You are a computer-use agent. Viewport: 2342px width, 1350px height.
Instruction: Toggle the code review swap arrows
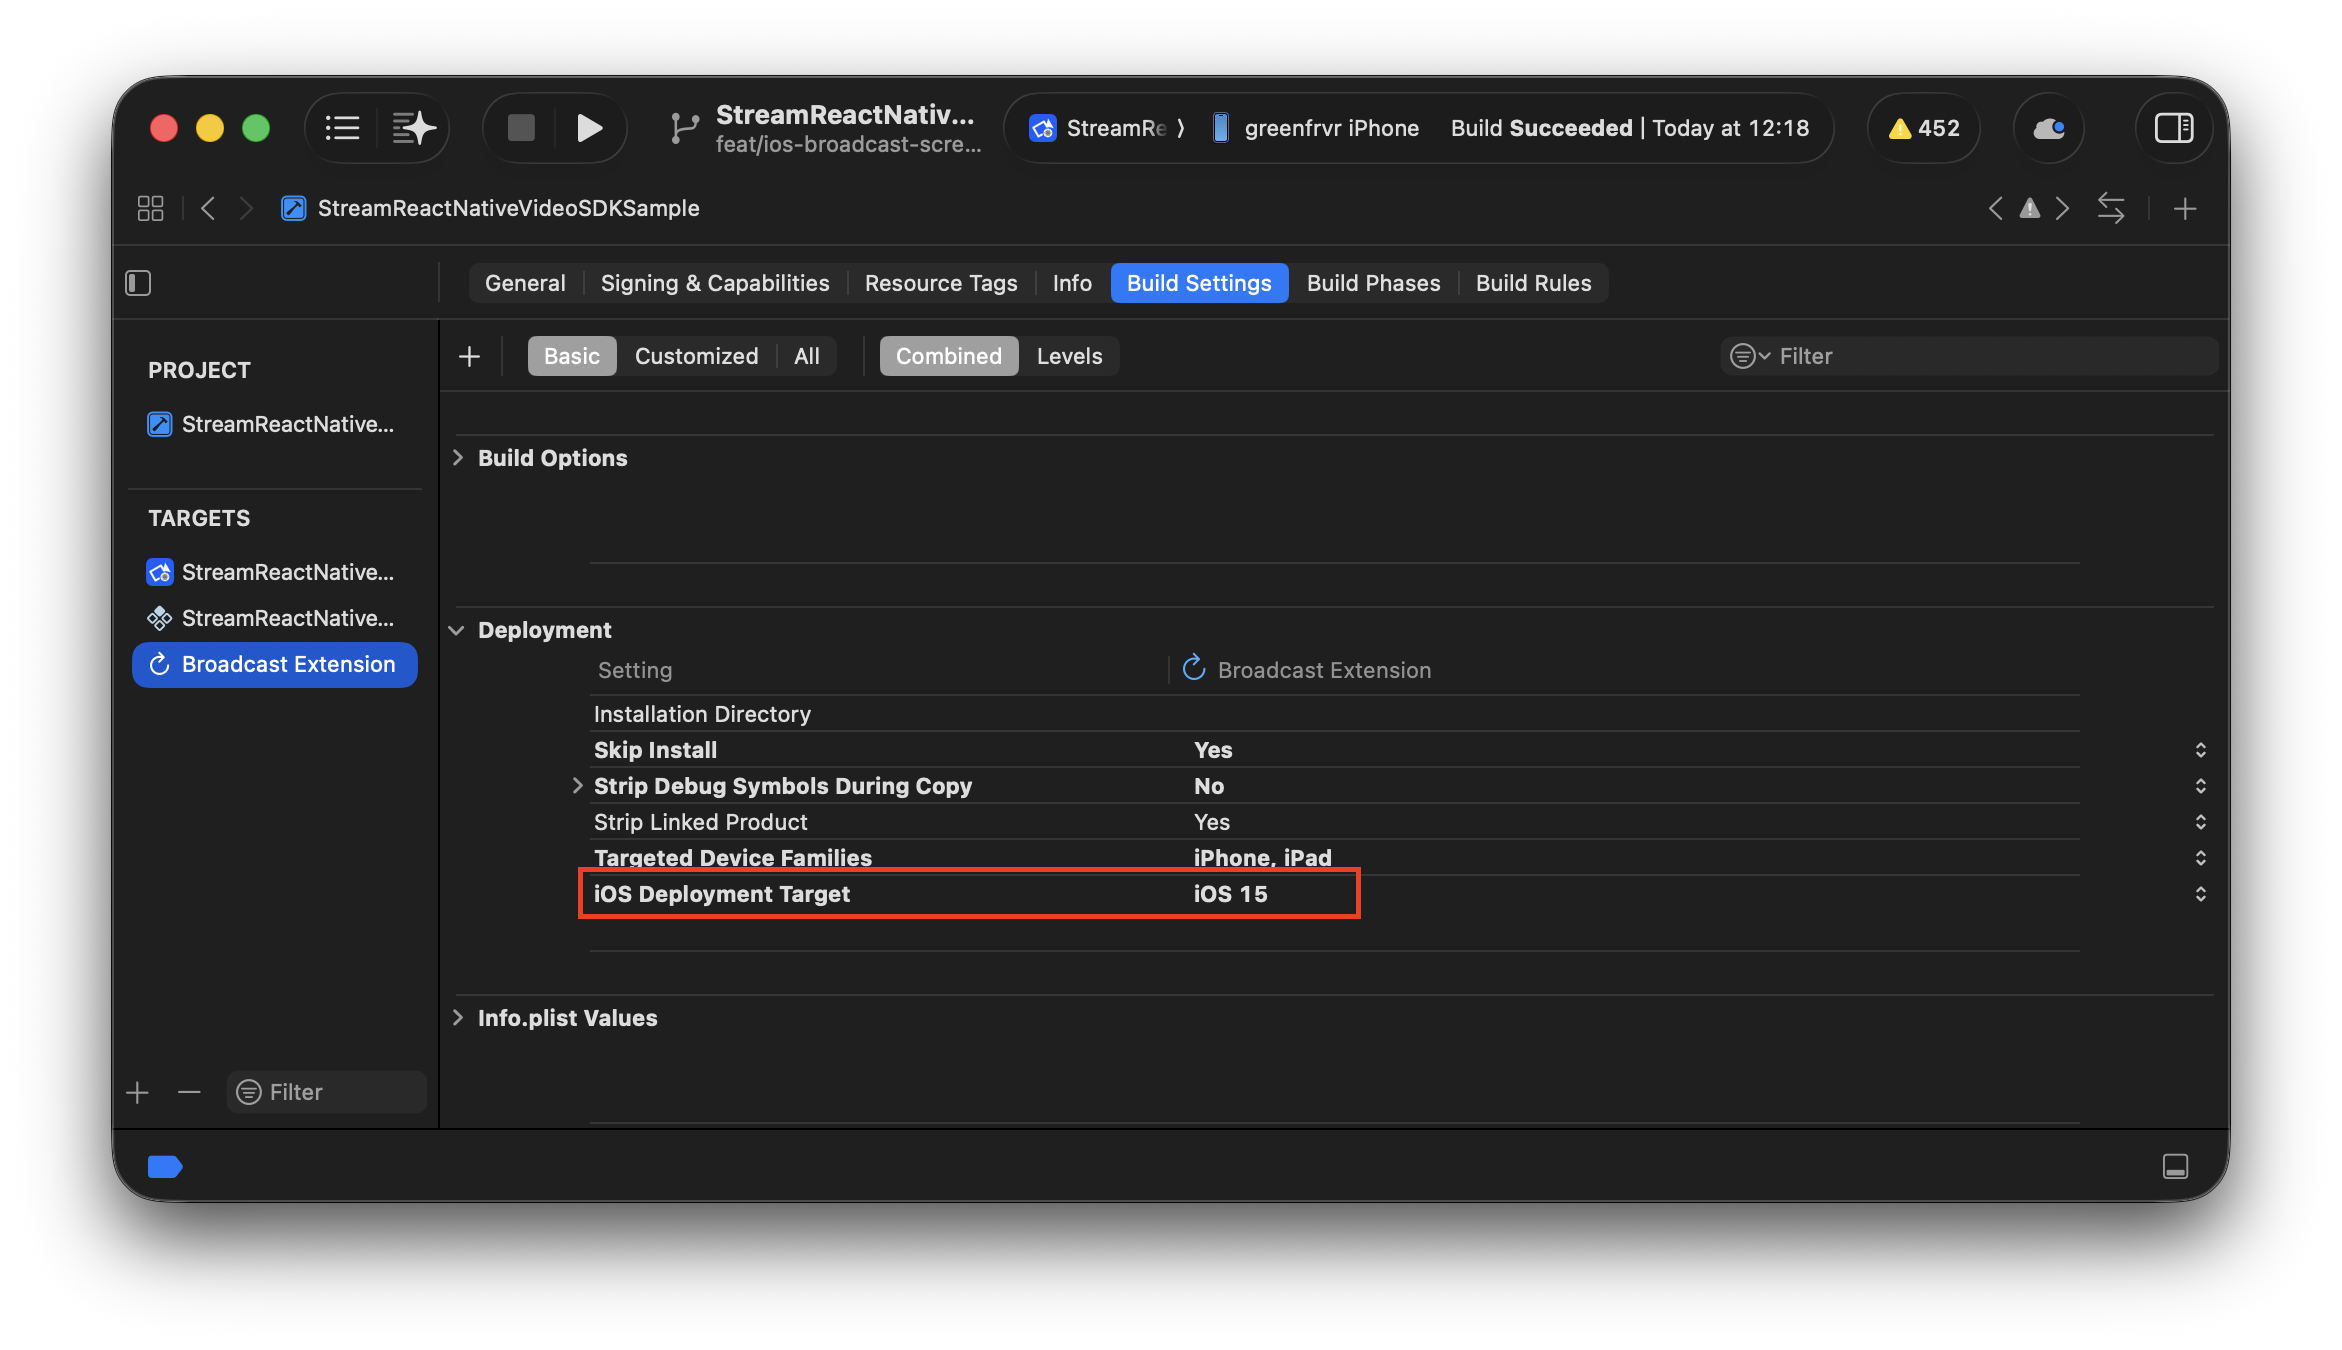click(2111, 208)
